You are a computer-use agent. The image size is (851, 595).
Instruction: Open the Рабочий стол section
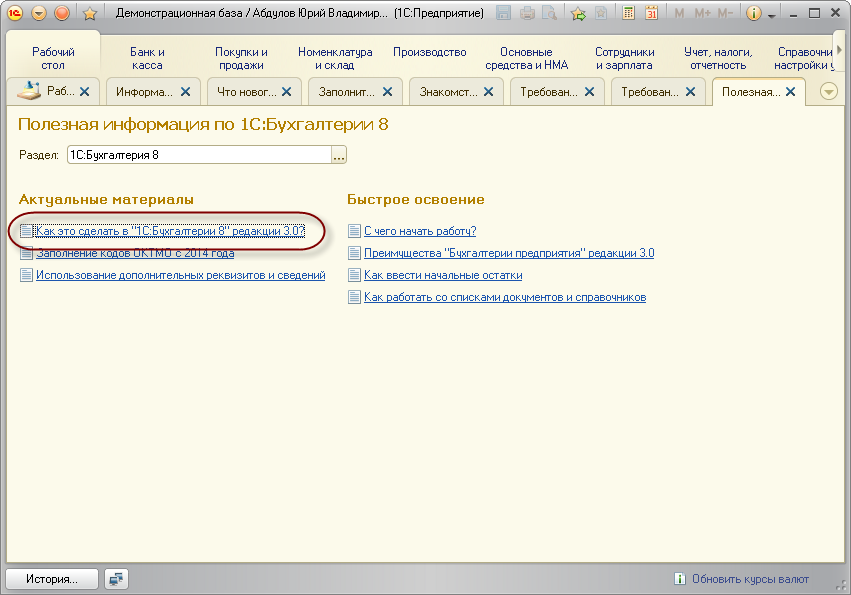pos(53,59)
